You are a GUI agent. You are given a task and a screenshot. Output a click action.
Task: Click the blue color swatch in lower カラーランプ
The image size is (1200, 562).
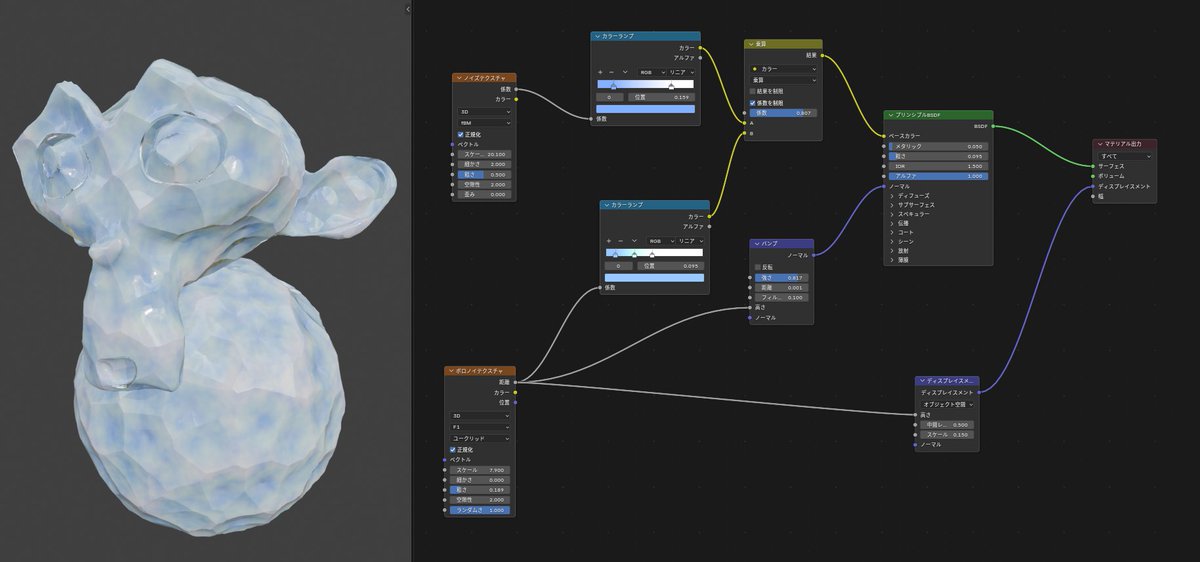click(x=655, y=277)
